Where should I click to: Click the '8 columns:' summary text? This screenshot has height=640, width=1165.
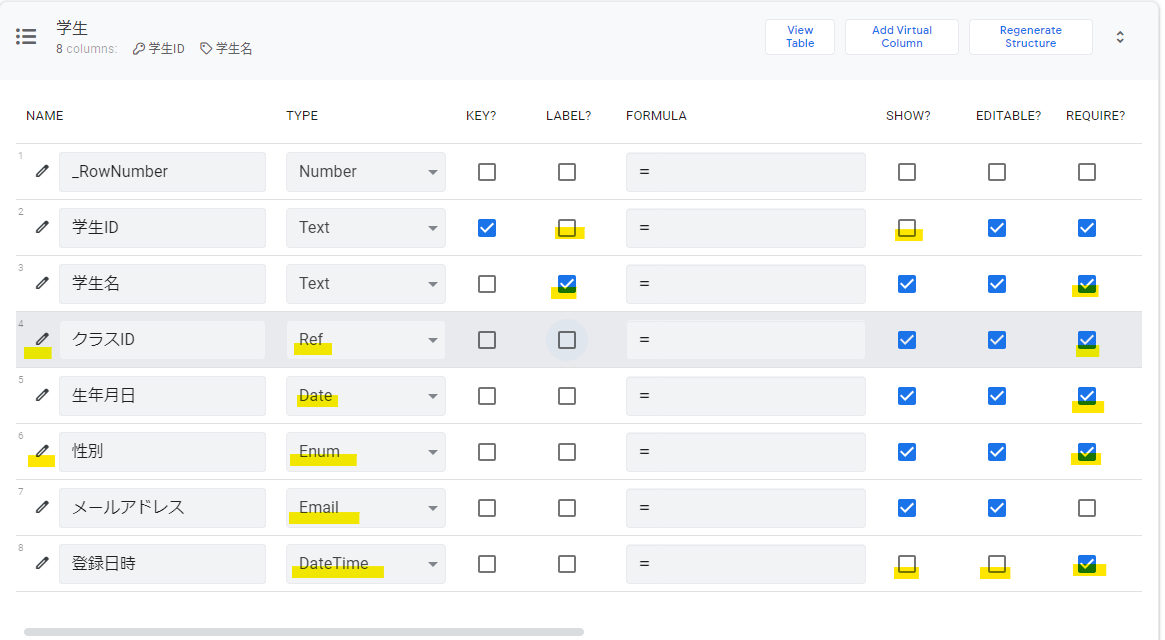(86, 49)
